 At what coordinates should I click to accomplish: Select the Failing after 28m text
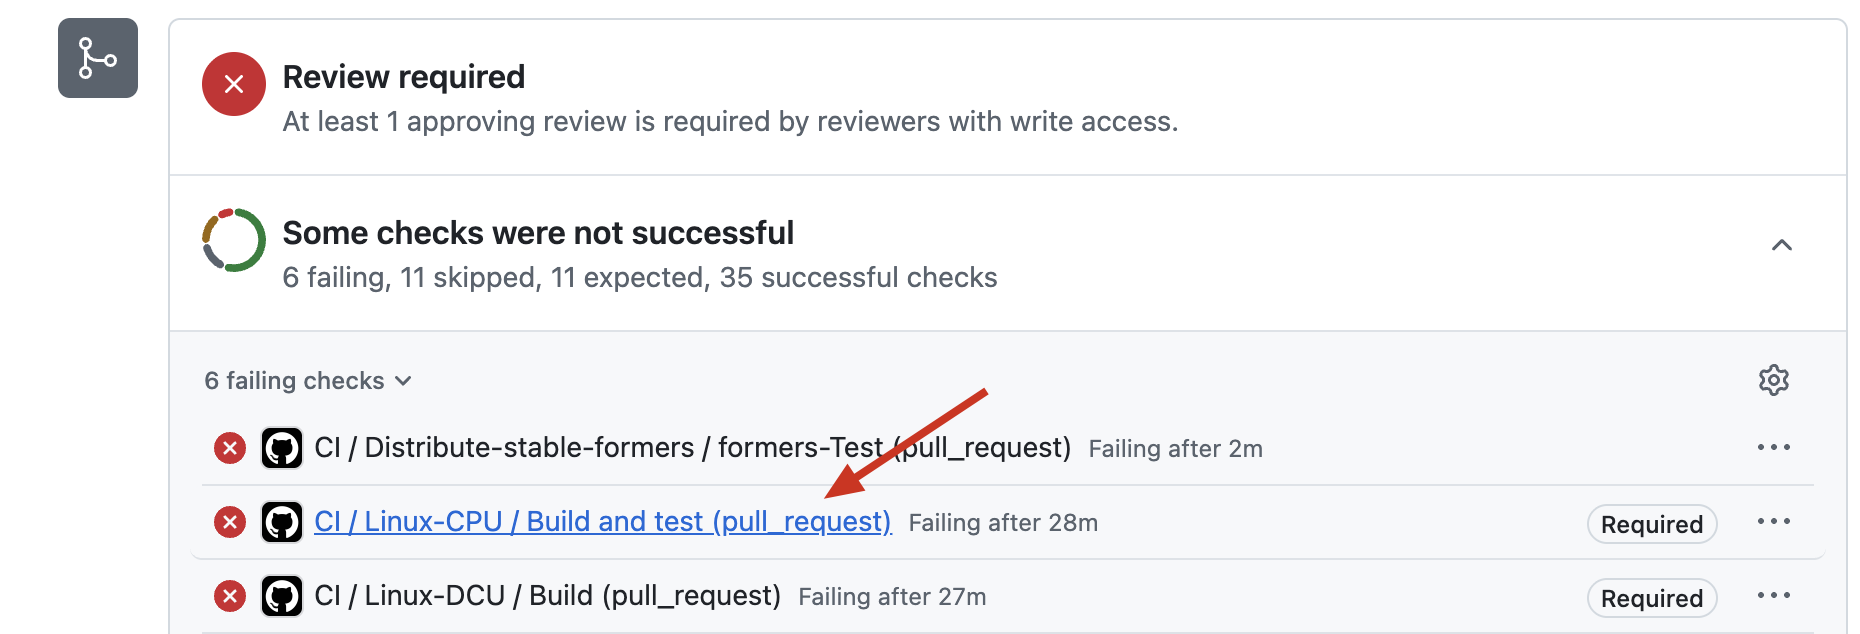[1001, 521]
